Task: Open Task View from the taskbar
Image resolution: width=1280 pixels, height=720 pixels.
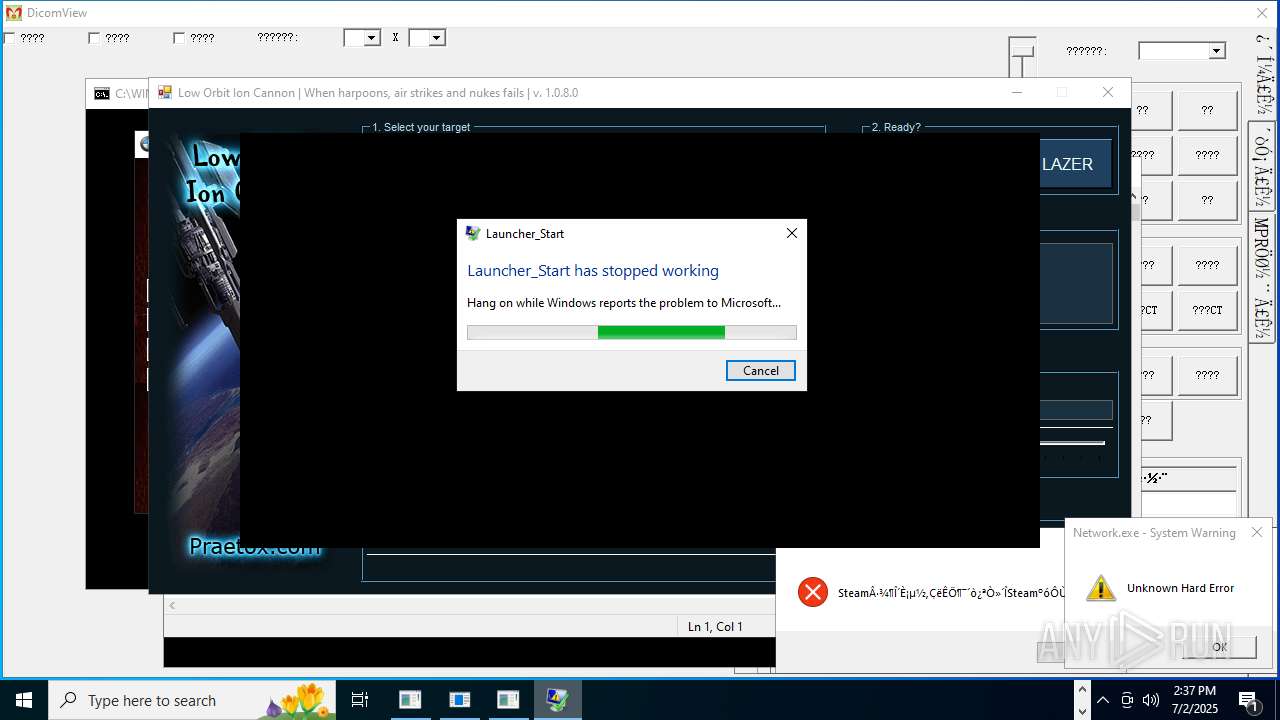Action: point(360,700)
